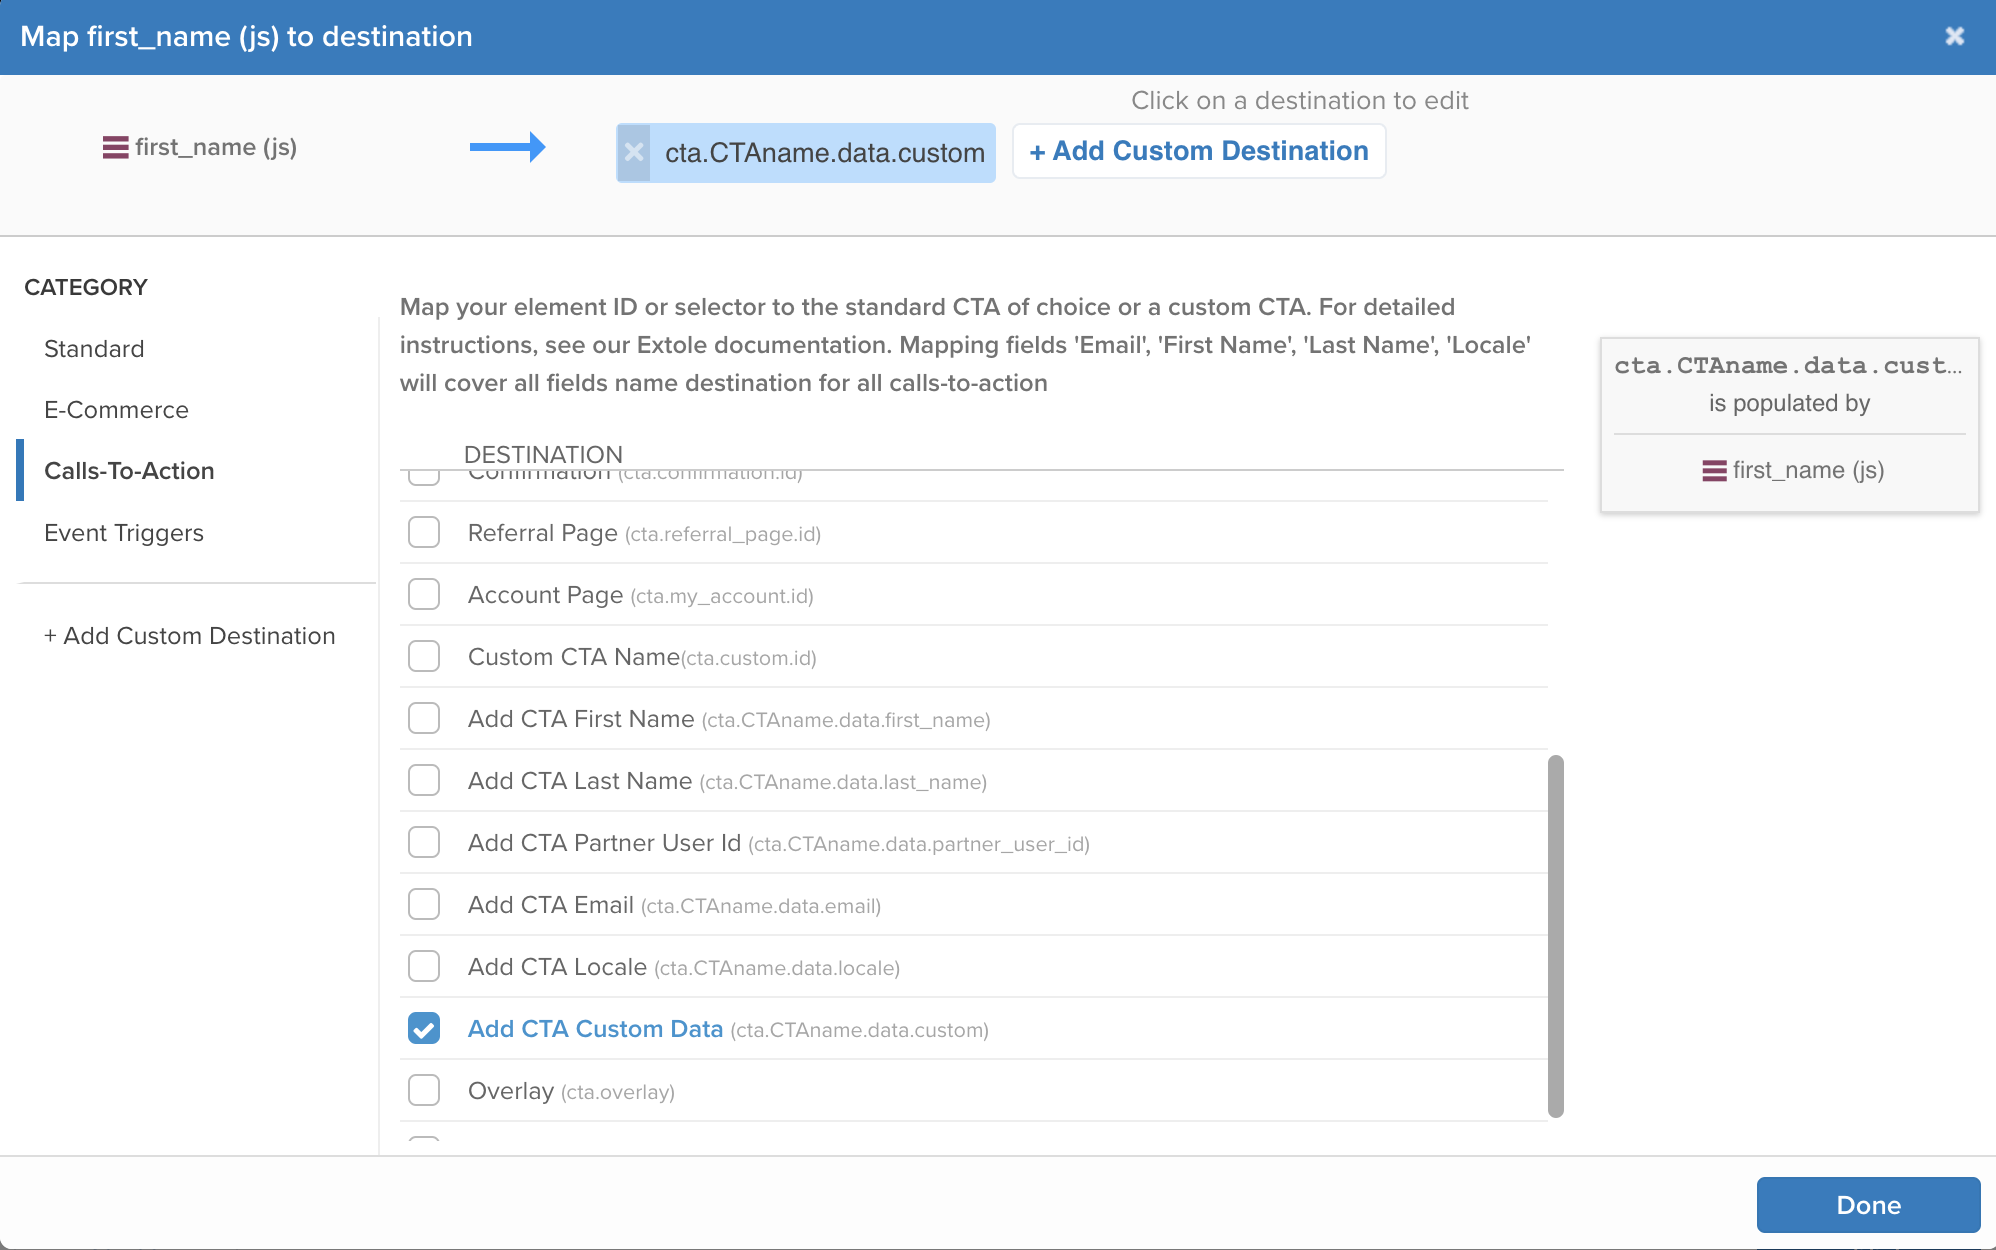Close the Map first_name dialog with X
This screenshot has height=1250, width=1996.
[1954, 36]
